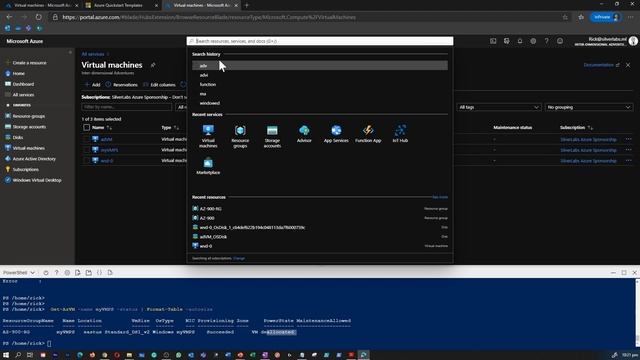Open new session icon in Cloud Shell

tap(89, 273)
